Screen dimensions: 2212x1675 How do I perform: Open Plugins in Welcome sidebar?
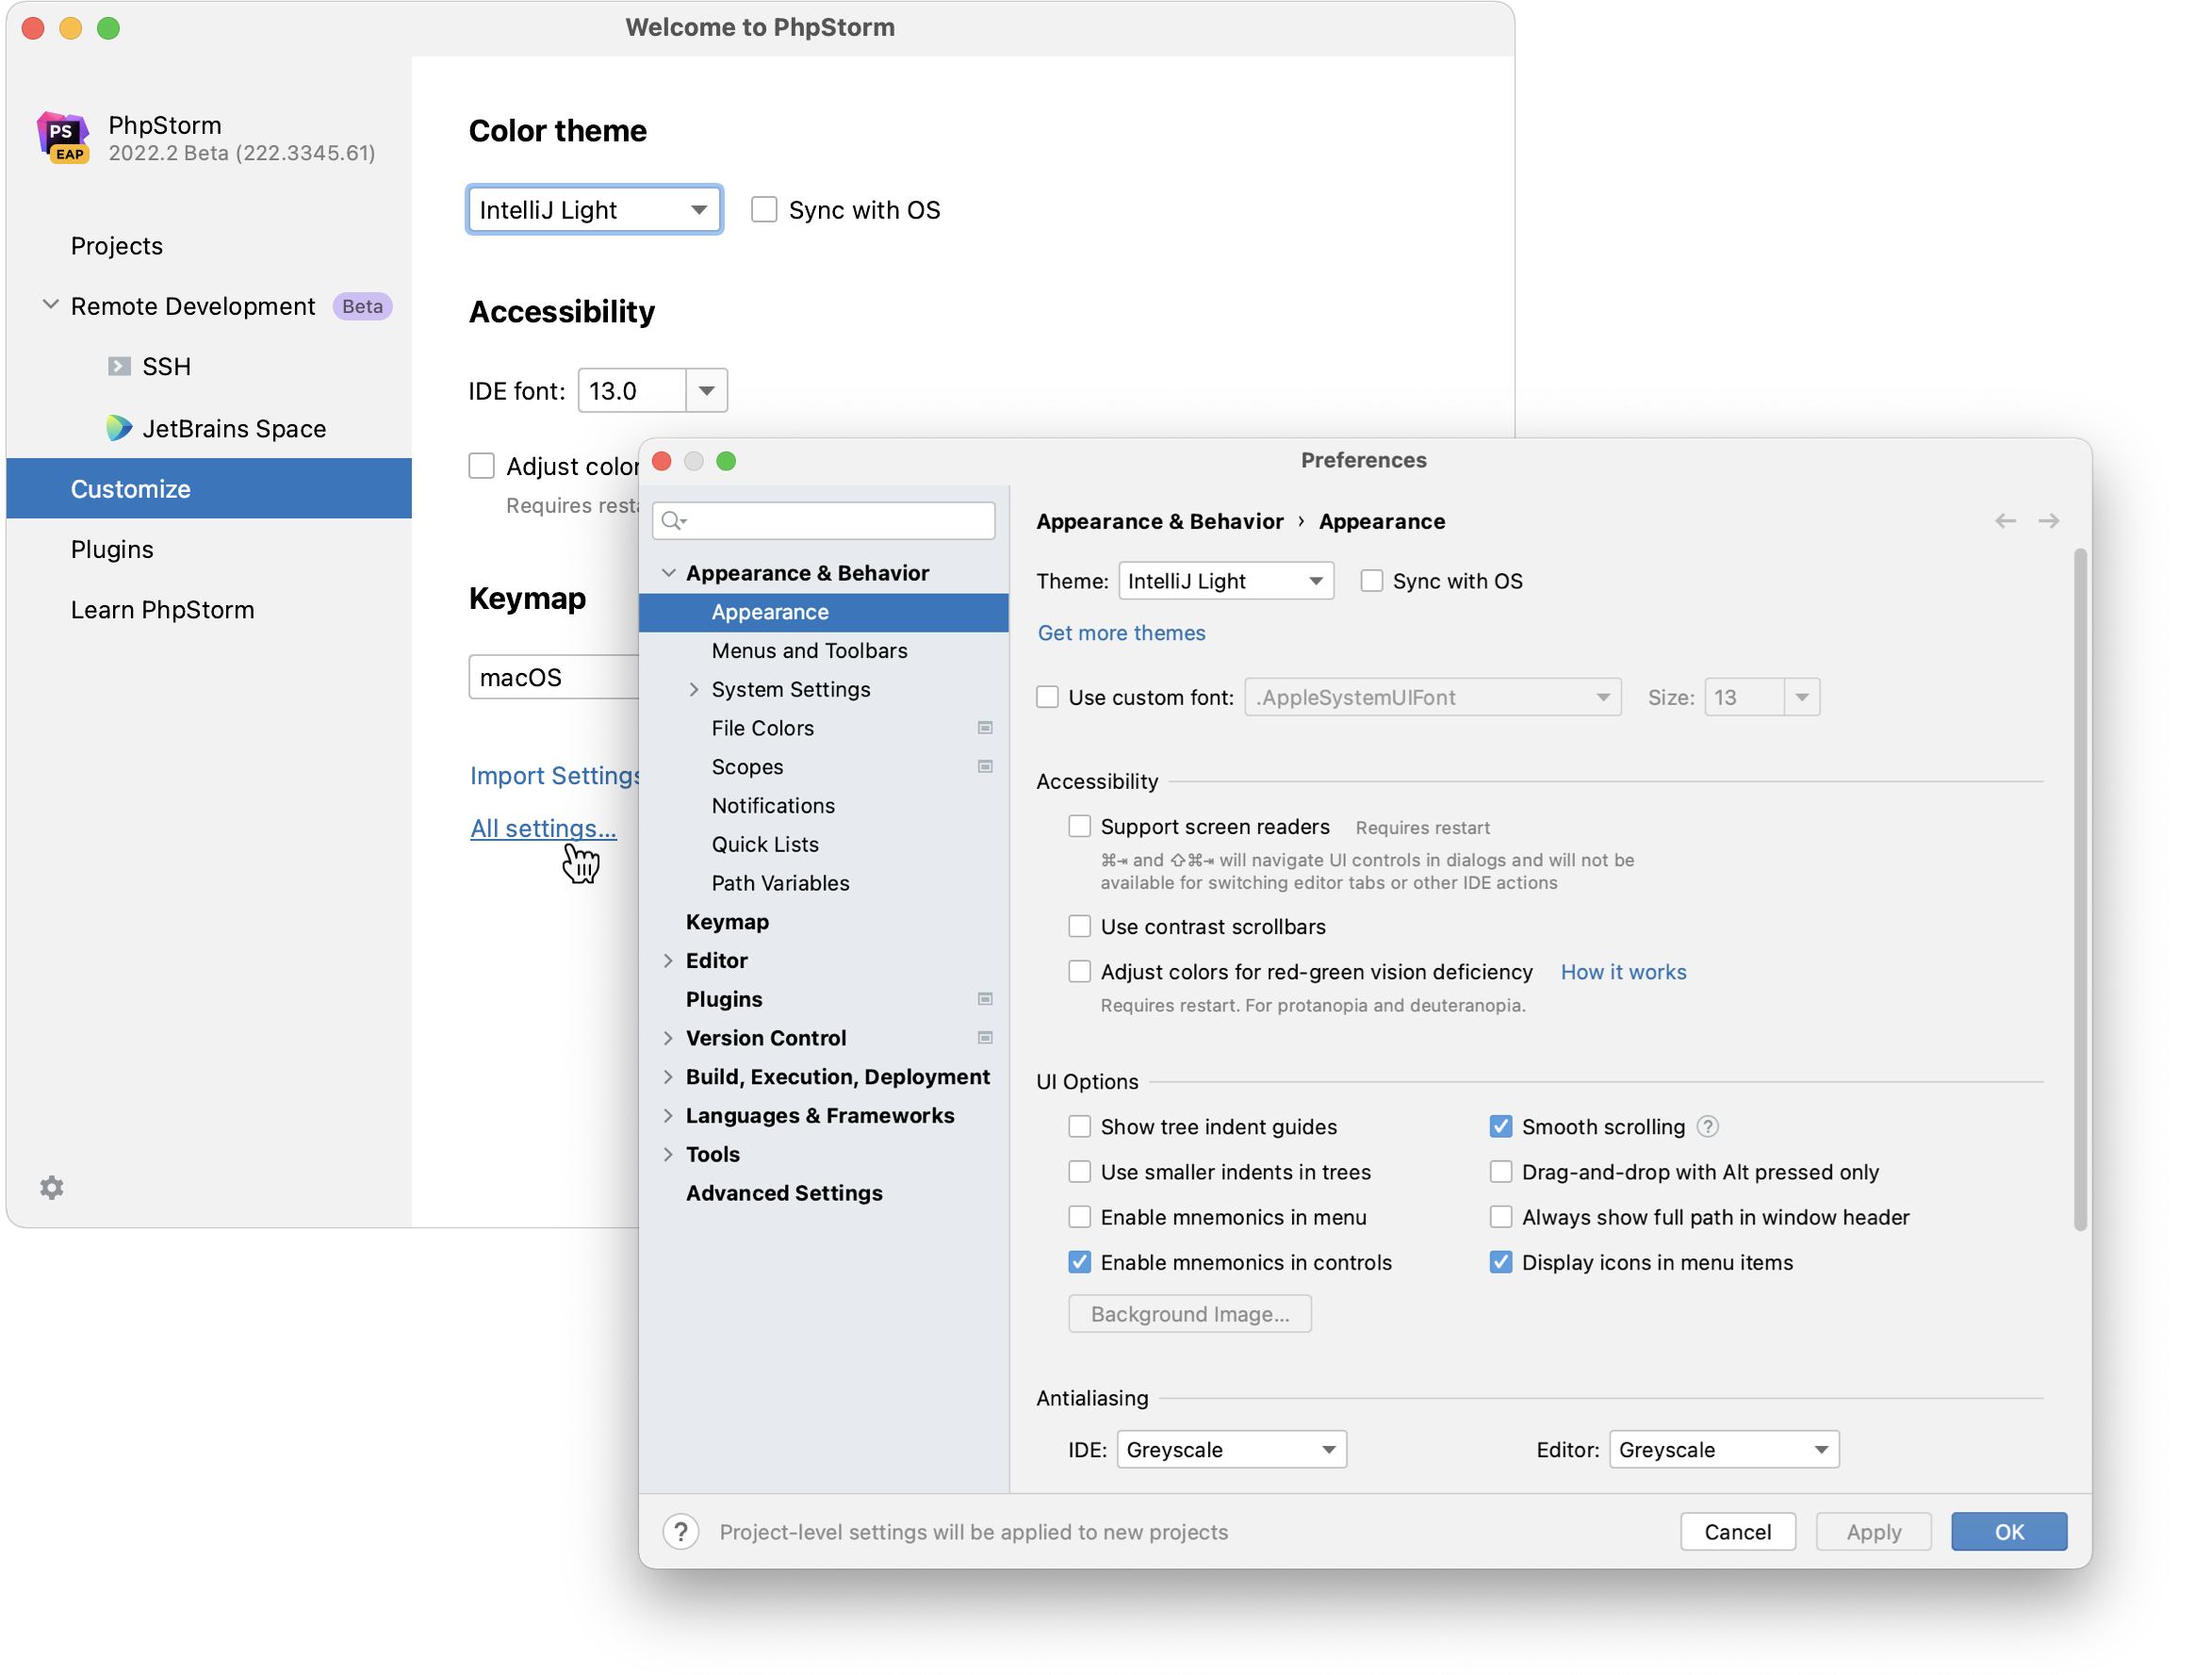pos(209,549)
